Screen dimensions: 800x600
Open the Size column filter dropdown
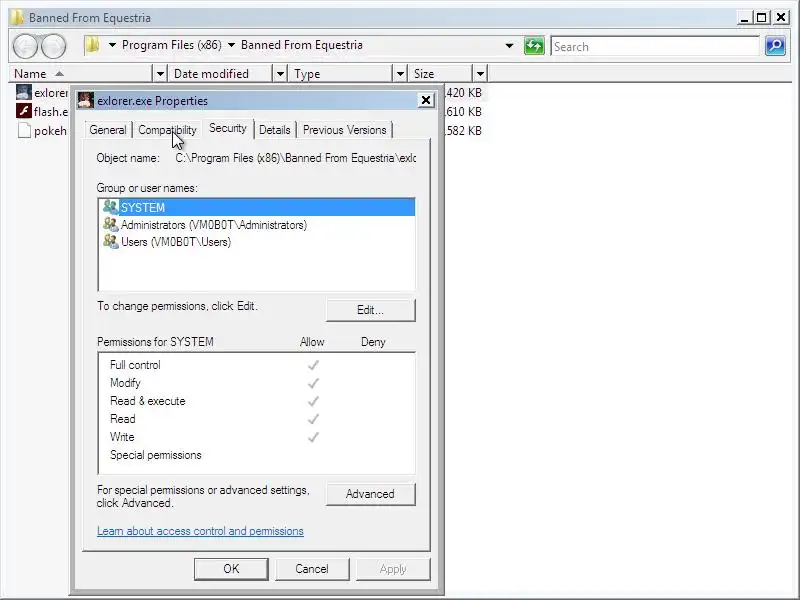pos(480,74)
